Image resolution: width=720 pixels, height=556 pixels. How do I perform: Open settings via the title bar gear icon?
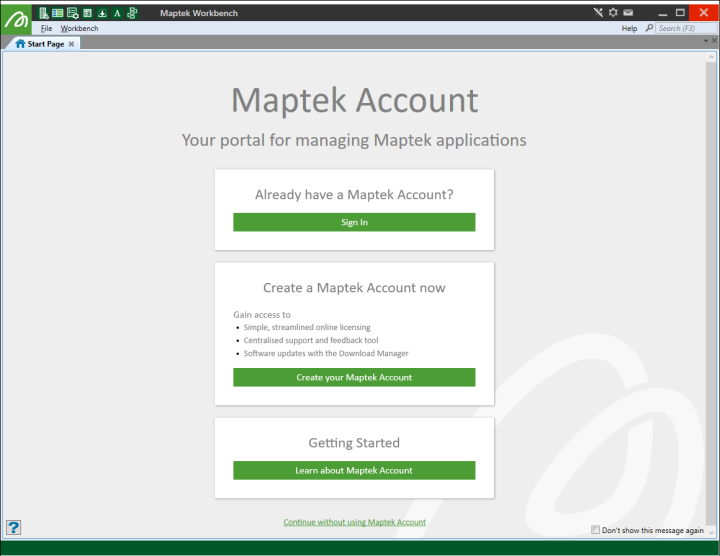(x=613, y=12)
